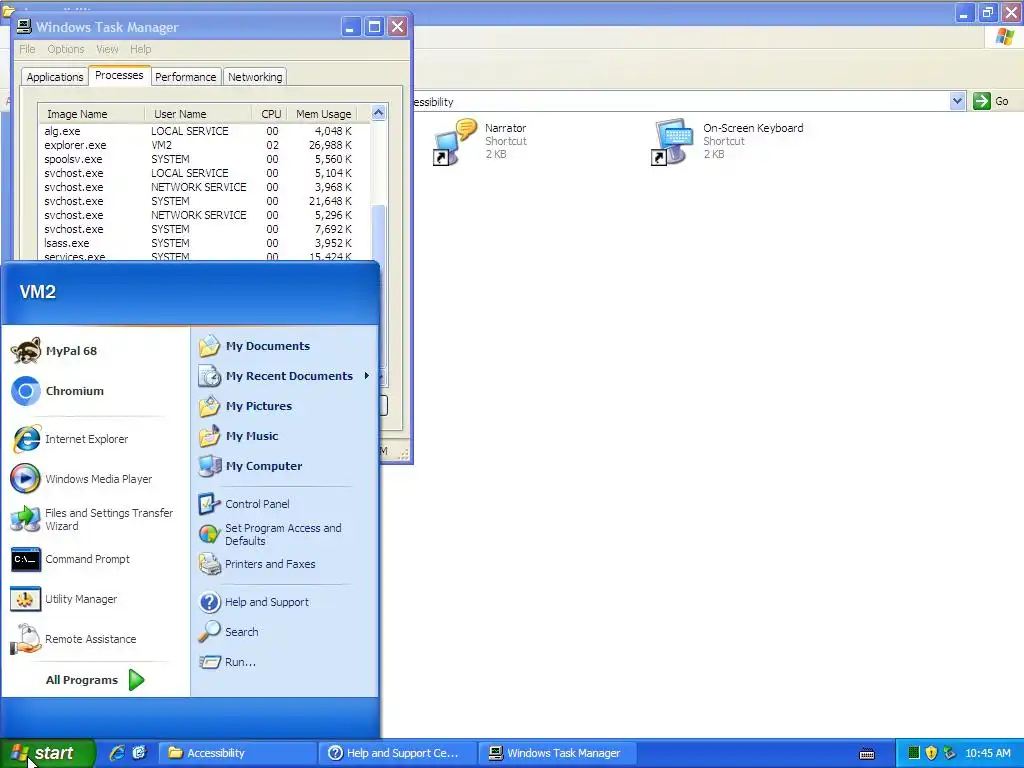This screenshot has width=1024, height=768.
Task: Click the Go button in Explorer
Action: point(991,101)
